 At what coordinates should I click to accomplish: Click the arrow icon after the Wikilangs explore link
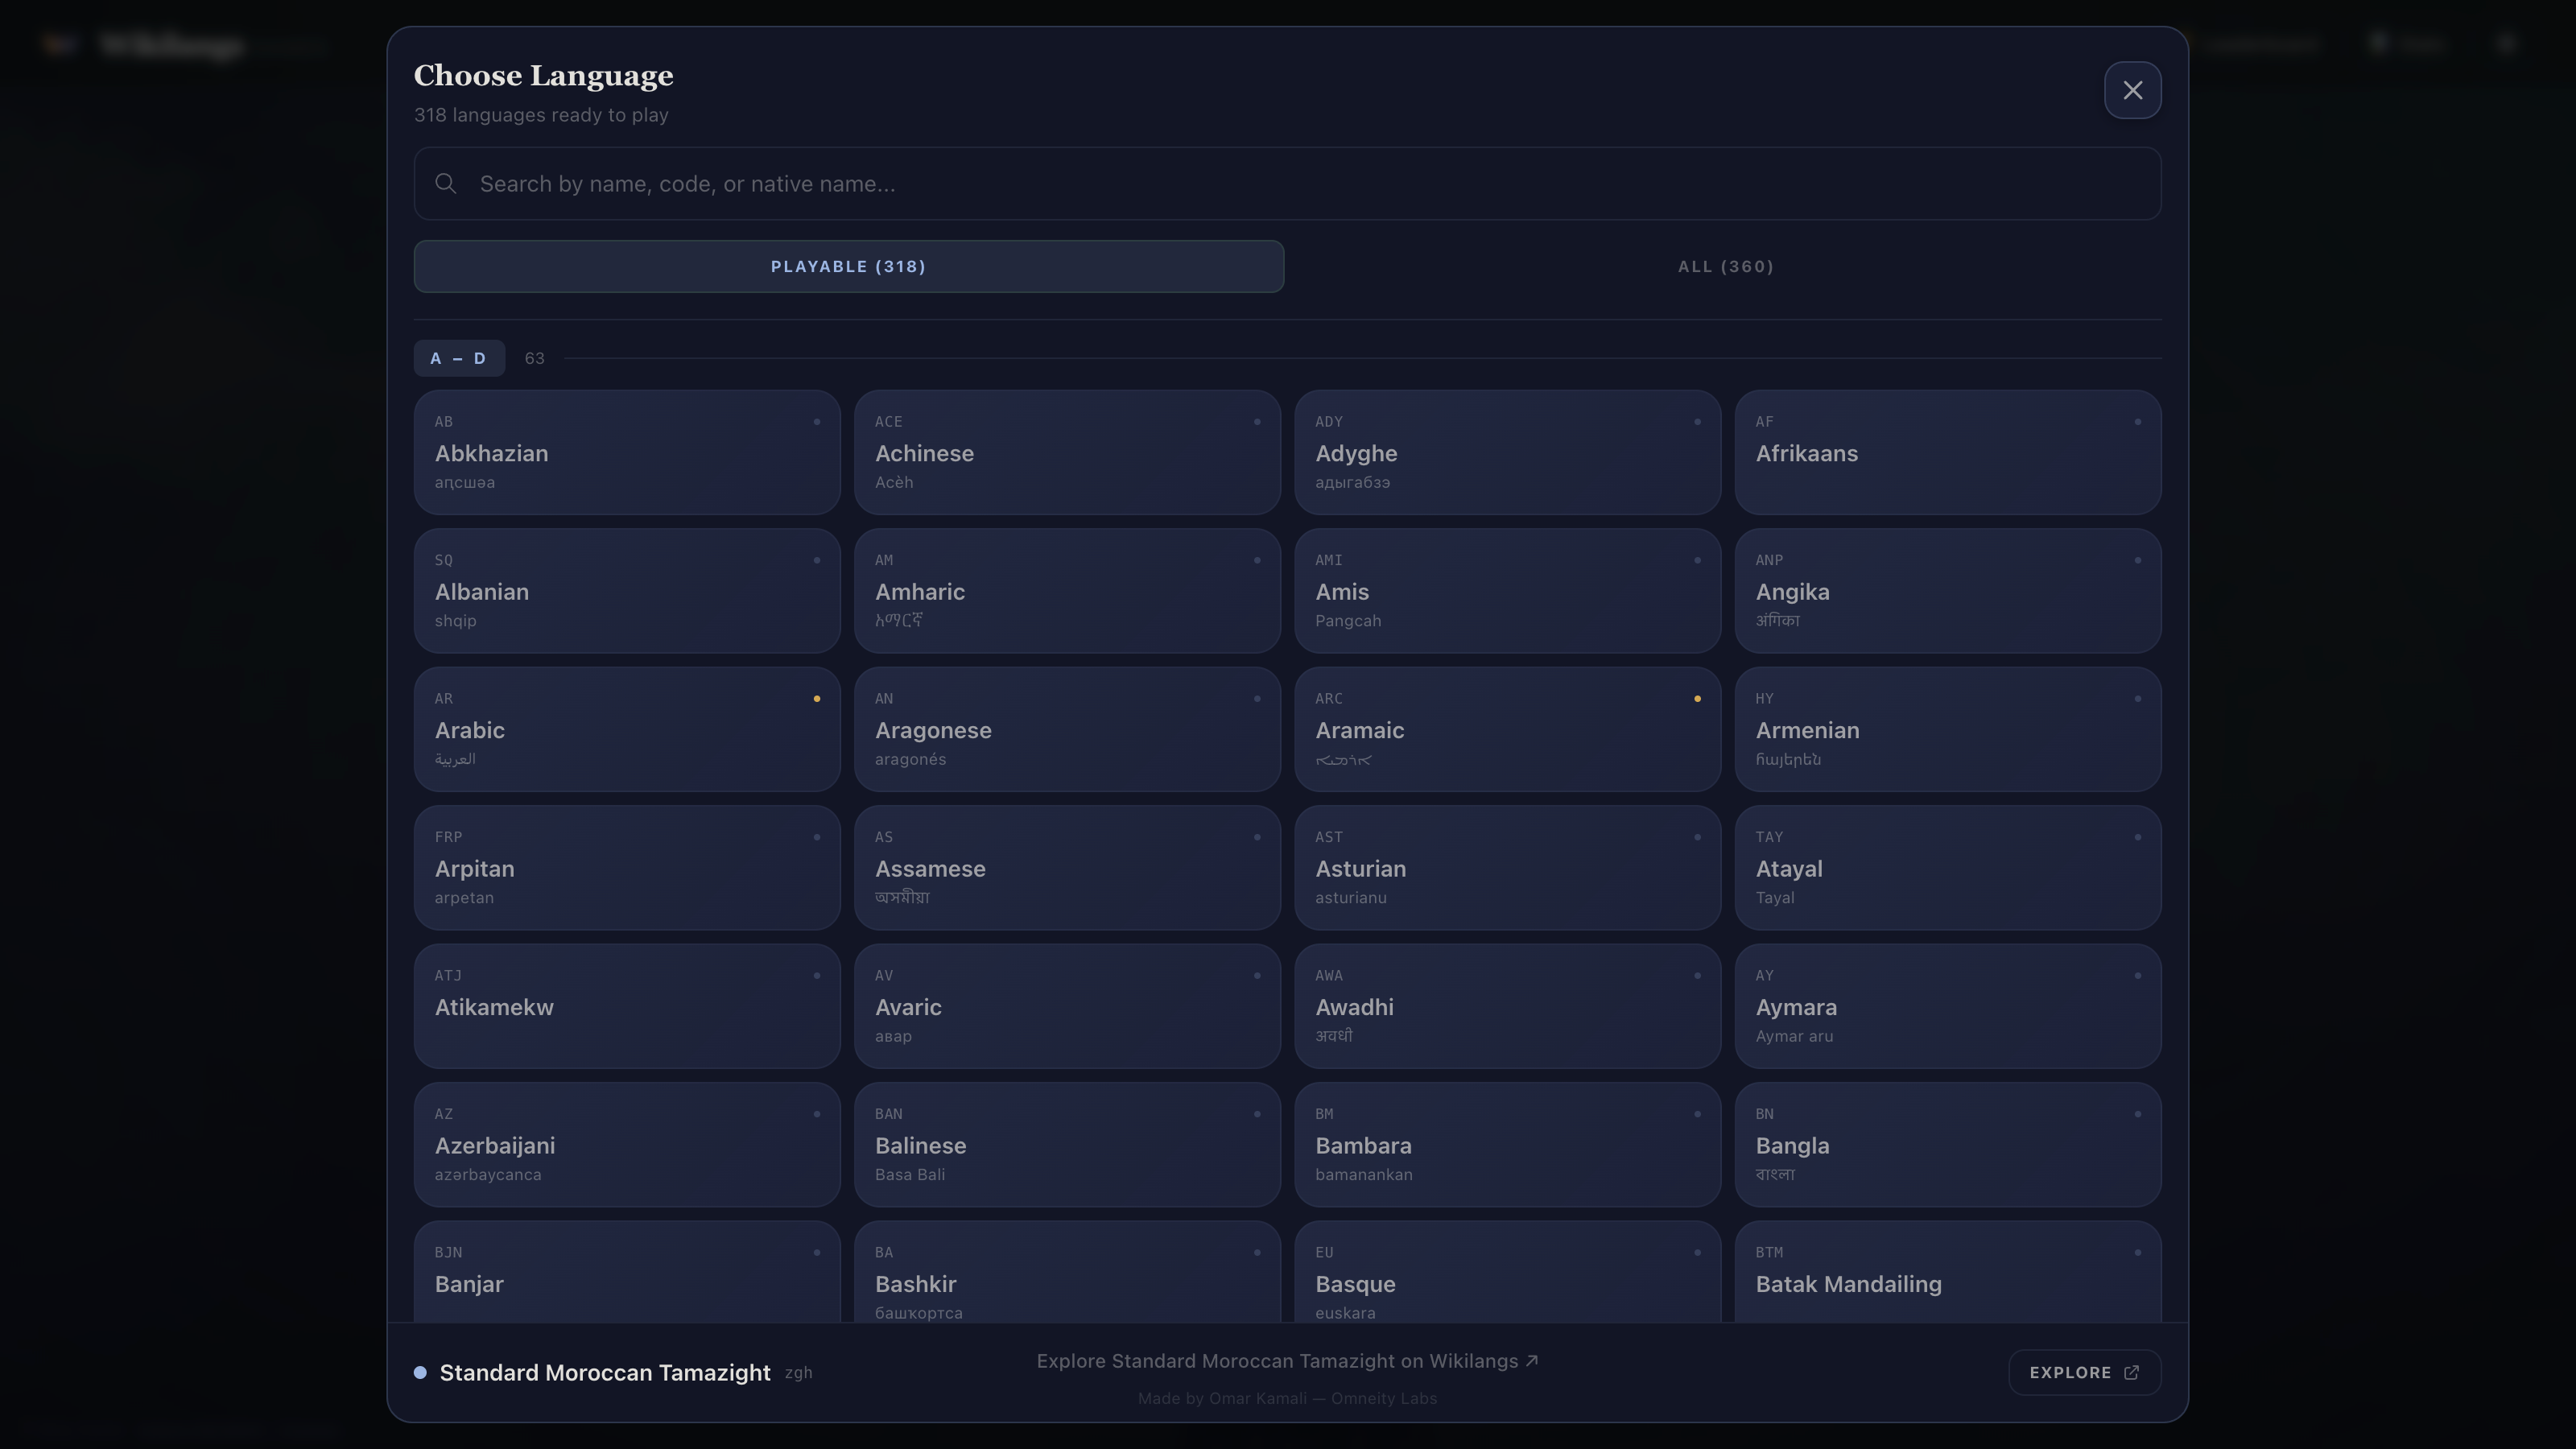click(x=1532, y=1360)
